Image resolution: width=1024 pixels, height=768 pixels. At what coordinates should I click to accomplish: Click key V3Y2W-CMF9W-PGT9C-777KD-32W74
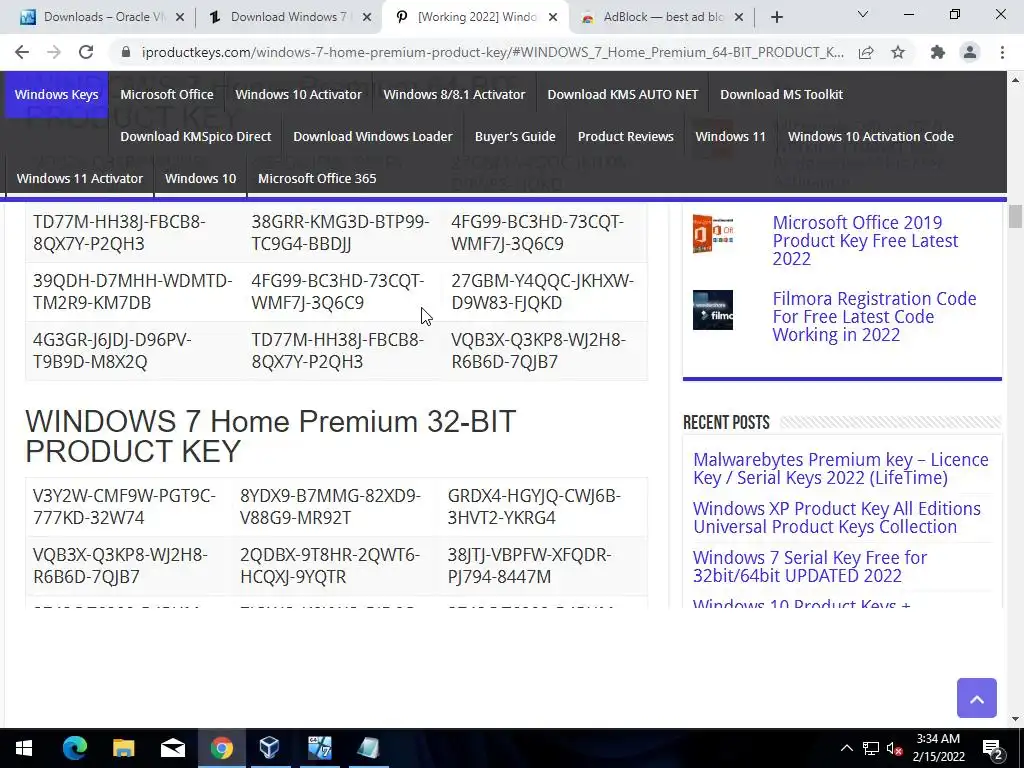(124, 507)
